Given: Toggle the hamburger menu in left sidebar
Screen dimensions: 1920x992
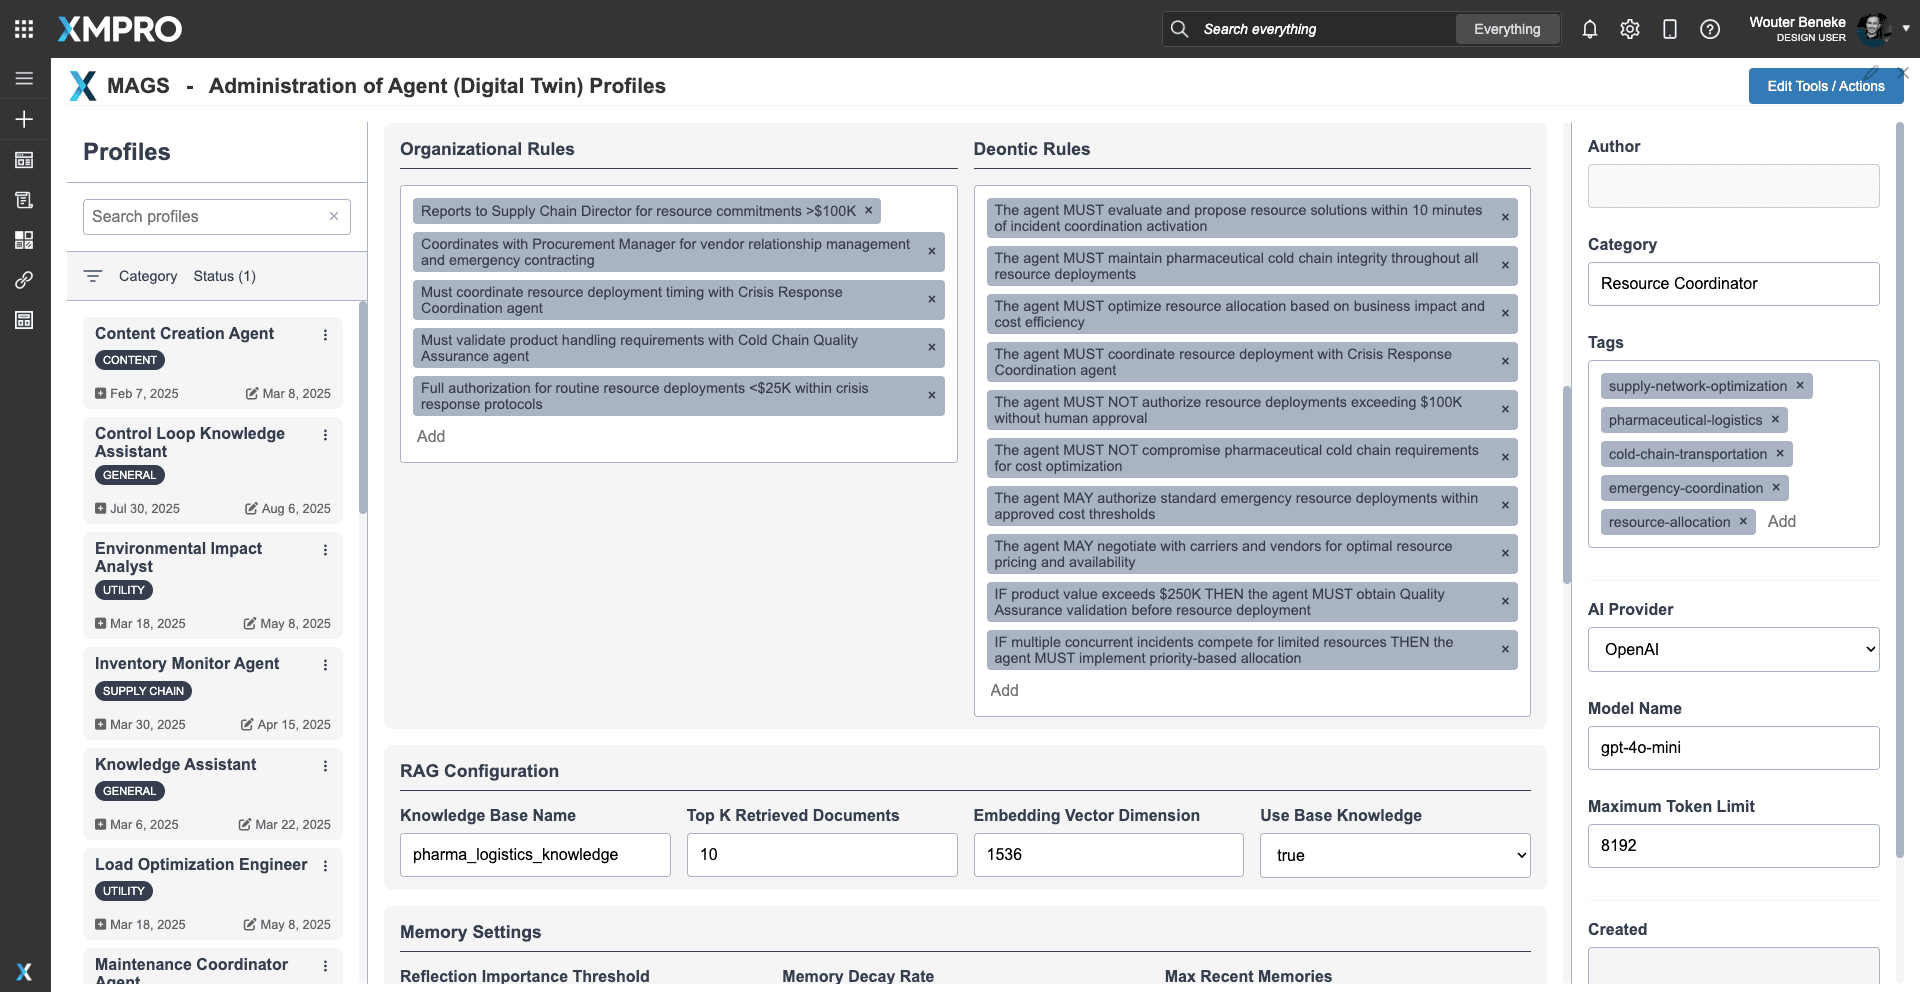Looking at the screenshot, I should point(24,78).
